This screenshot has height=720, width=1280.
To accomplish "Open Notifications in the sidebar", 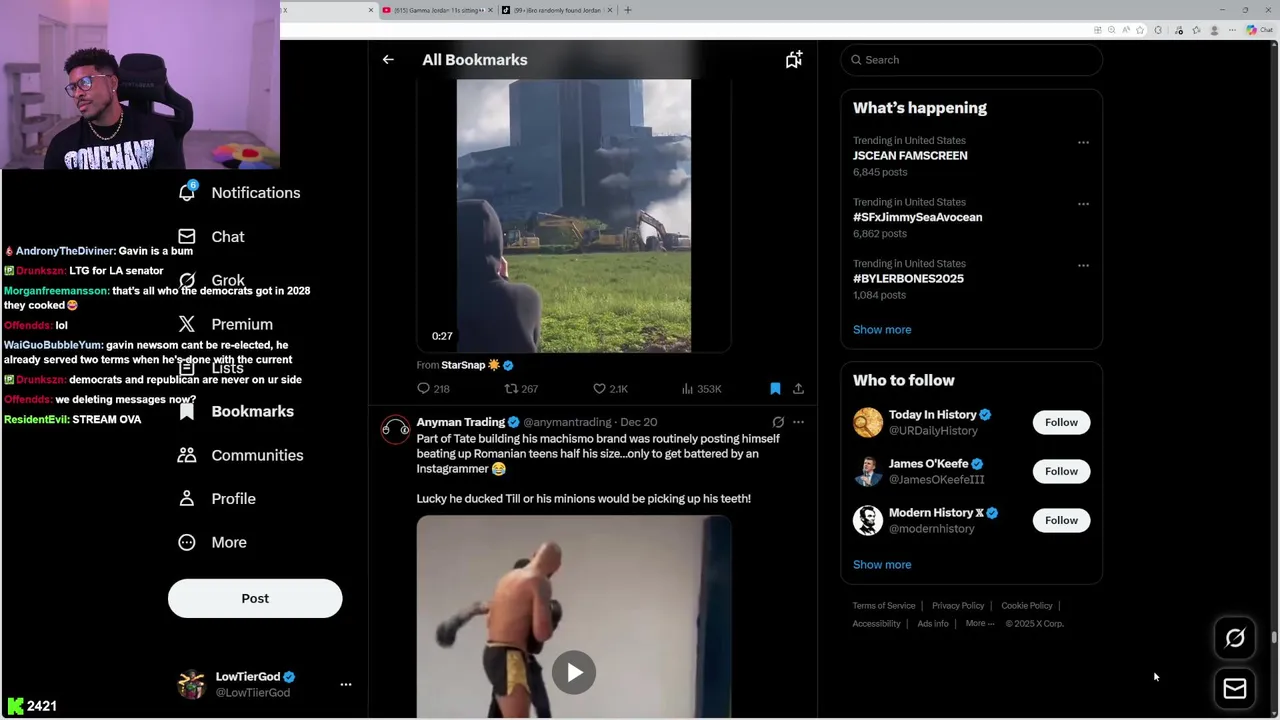I will tap(239, 193).
